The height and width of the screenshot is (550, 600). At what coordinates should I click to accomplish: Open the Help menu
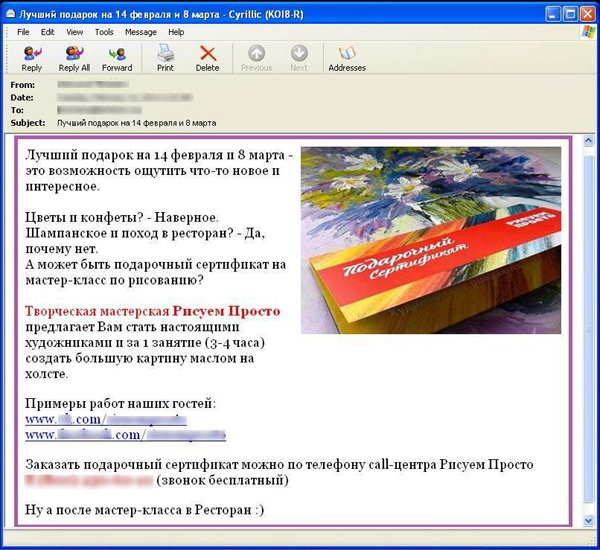click(176, 32)
